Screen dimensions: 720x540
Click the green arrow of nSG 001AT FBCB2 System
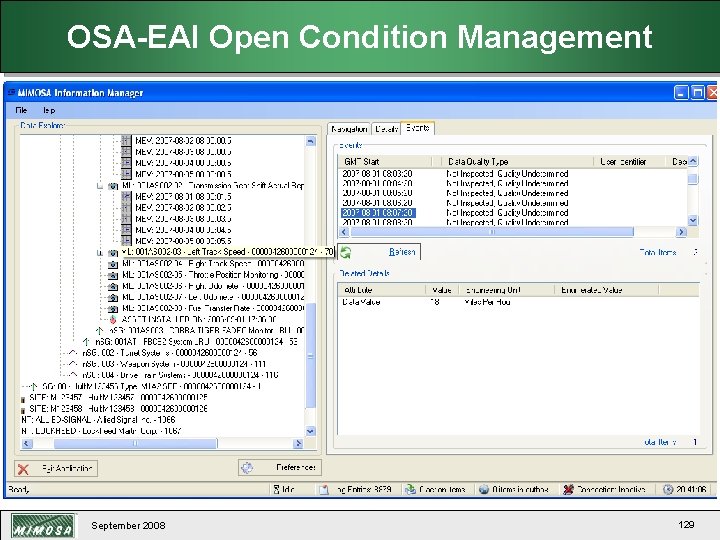86,342
